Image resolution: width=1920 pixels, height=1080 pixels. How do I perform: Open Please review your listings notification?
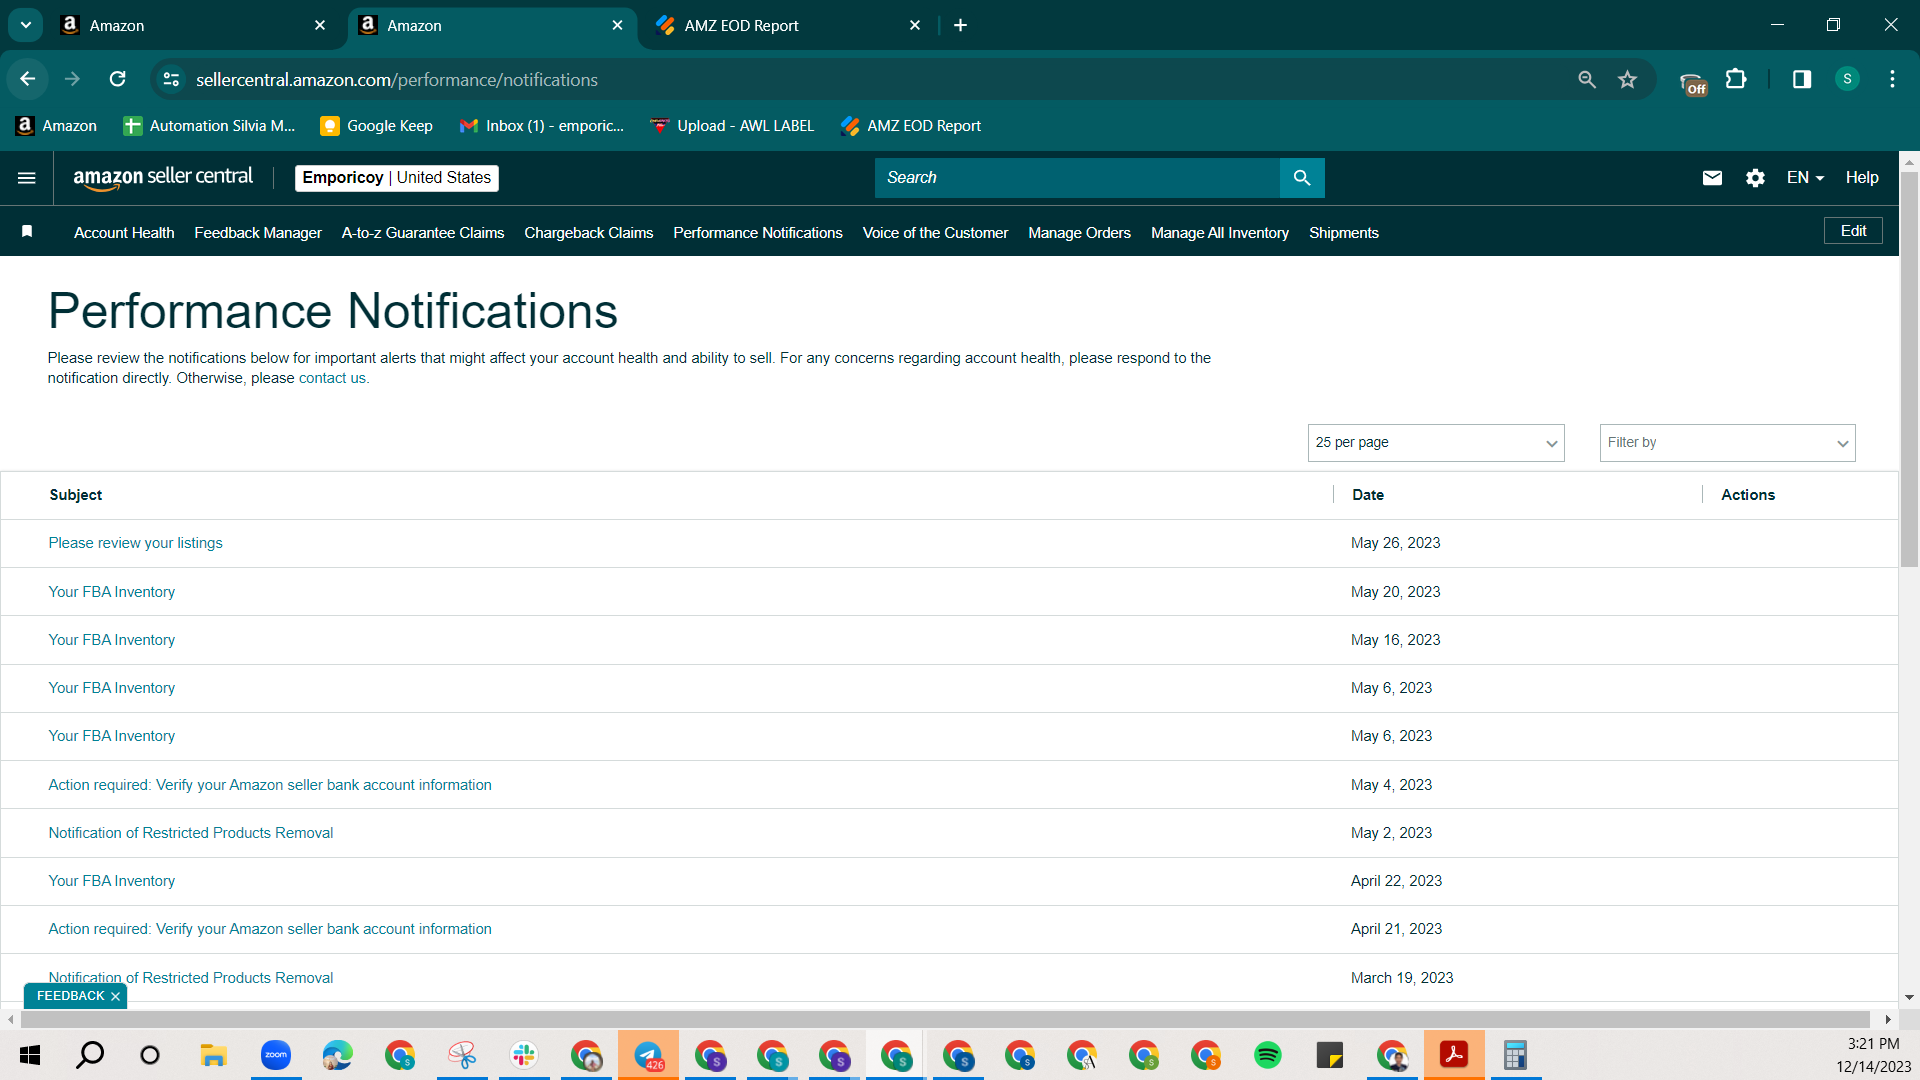tap(136, 543)
